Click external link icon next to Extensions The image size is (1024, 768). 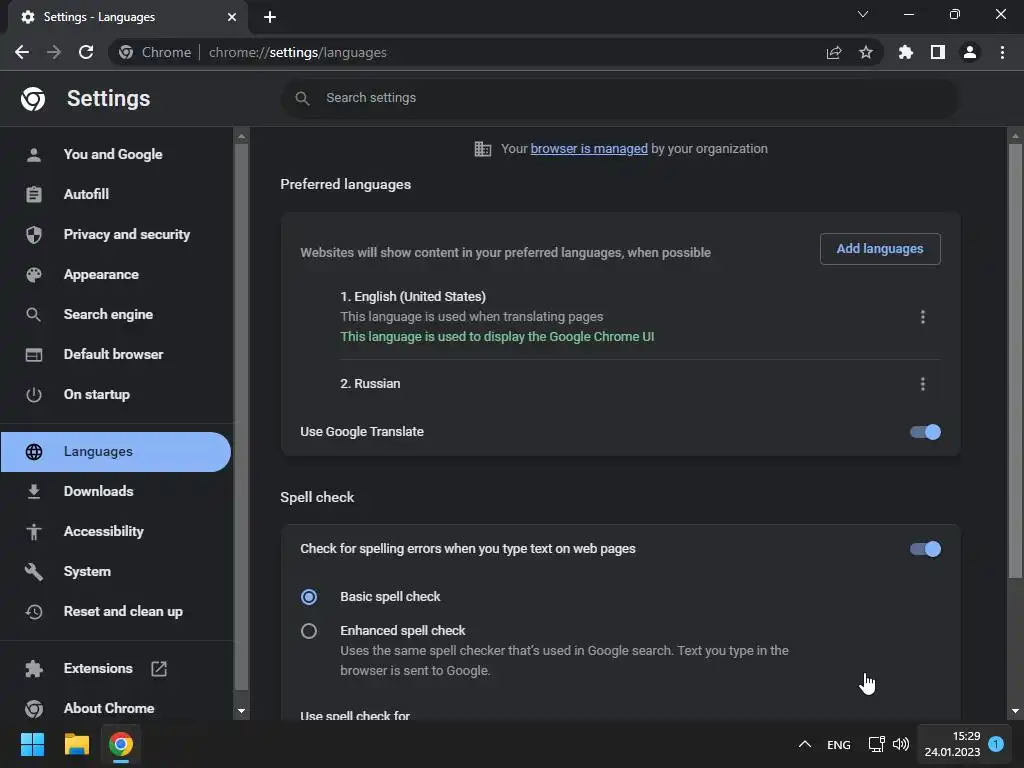[159, 669]
